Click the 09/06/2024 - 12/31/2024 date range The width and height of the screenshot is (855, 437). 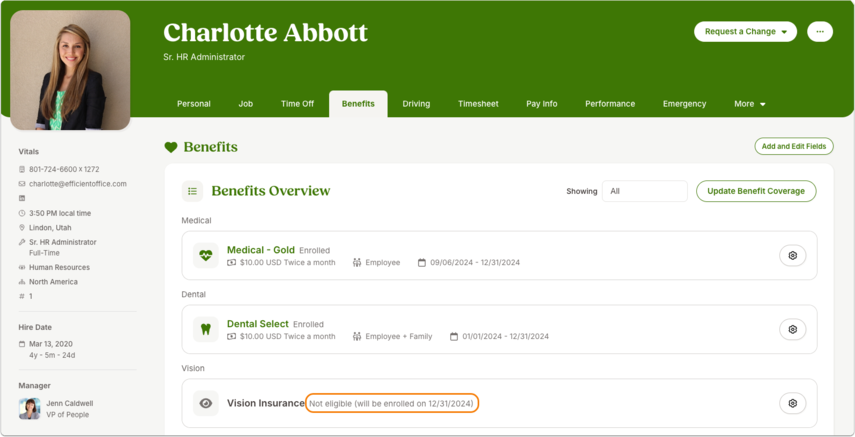pos(474,263)
